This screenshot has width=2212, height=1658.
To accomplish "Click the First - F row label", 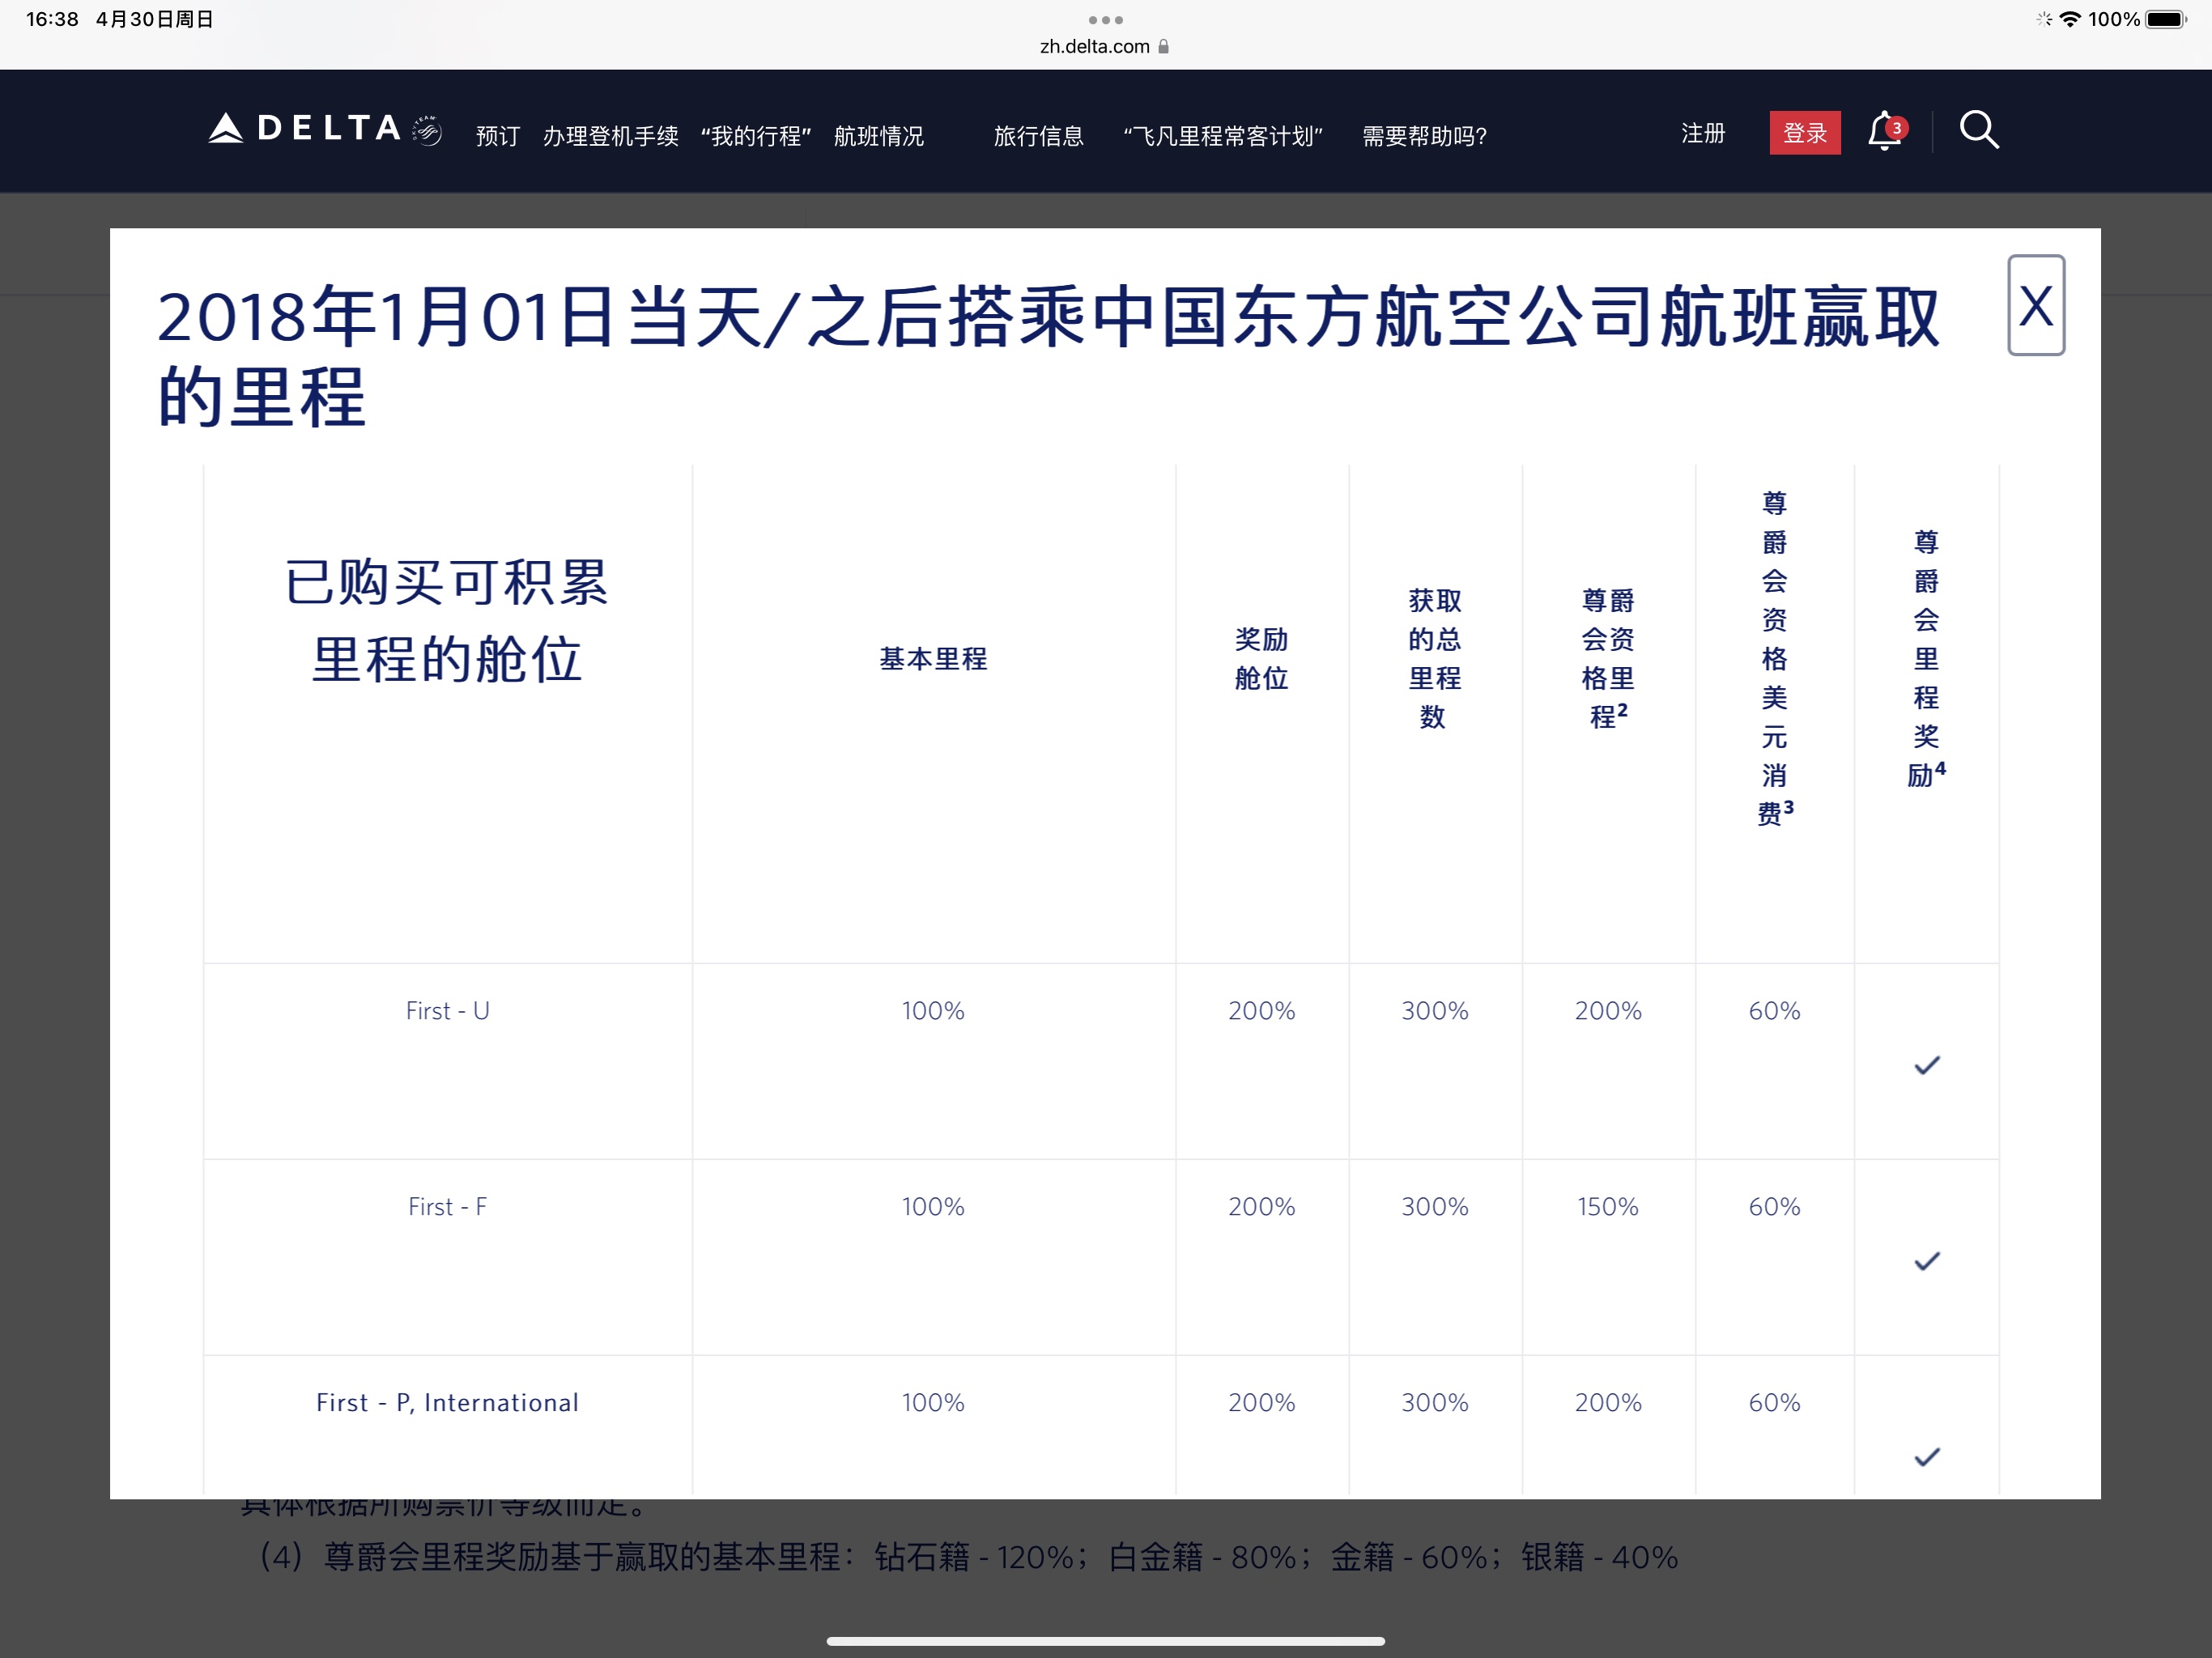I will point(447,1207).
